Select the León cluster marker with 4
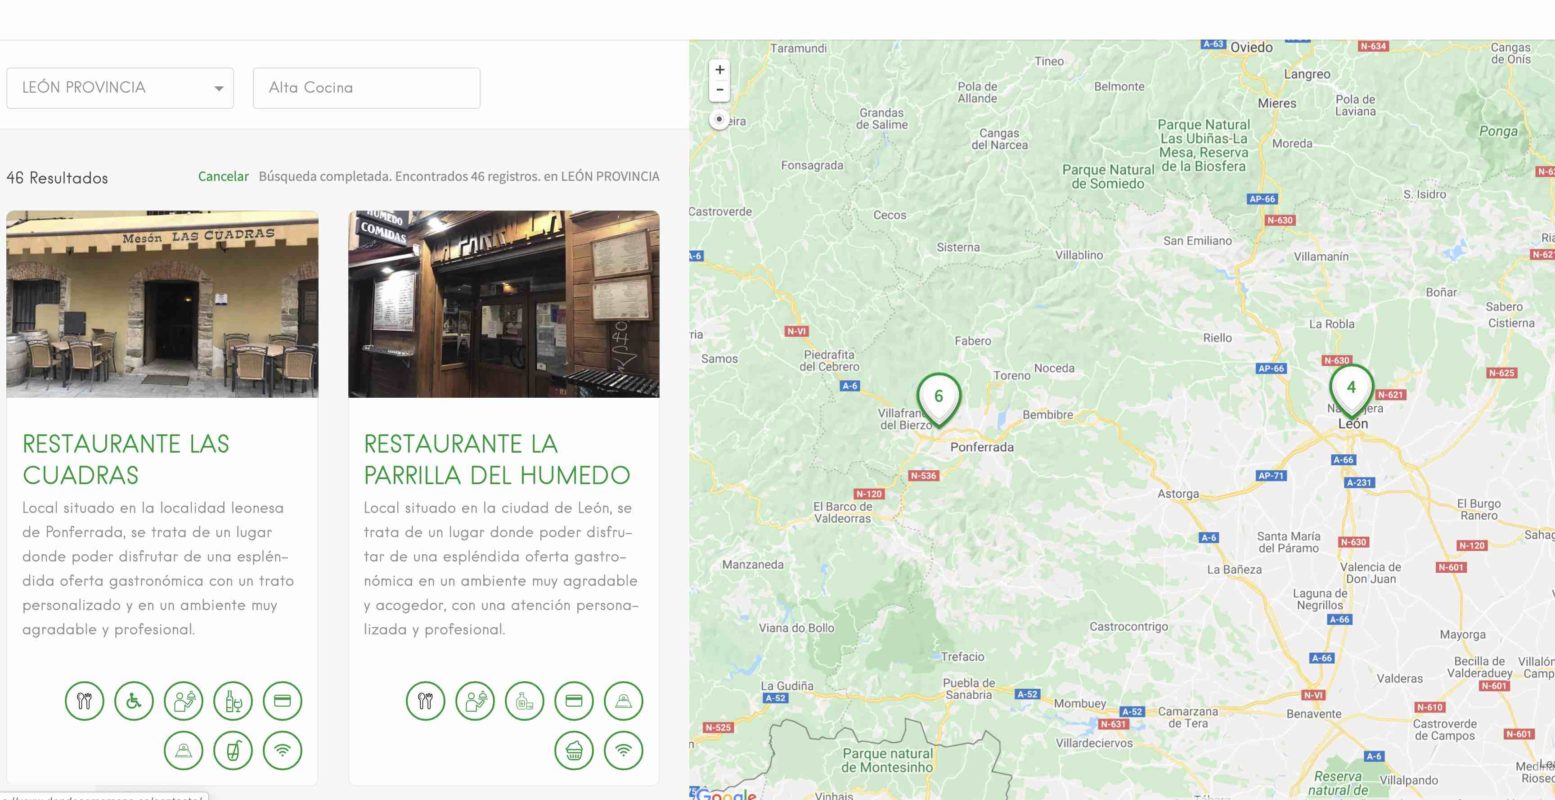The width and height of the screenshot is (1555, 800). coord(1351,388)
